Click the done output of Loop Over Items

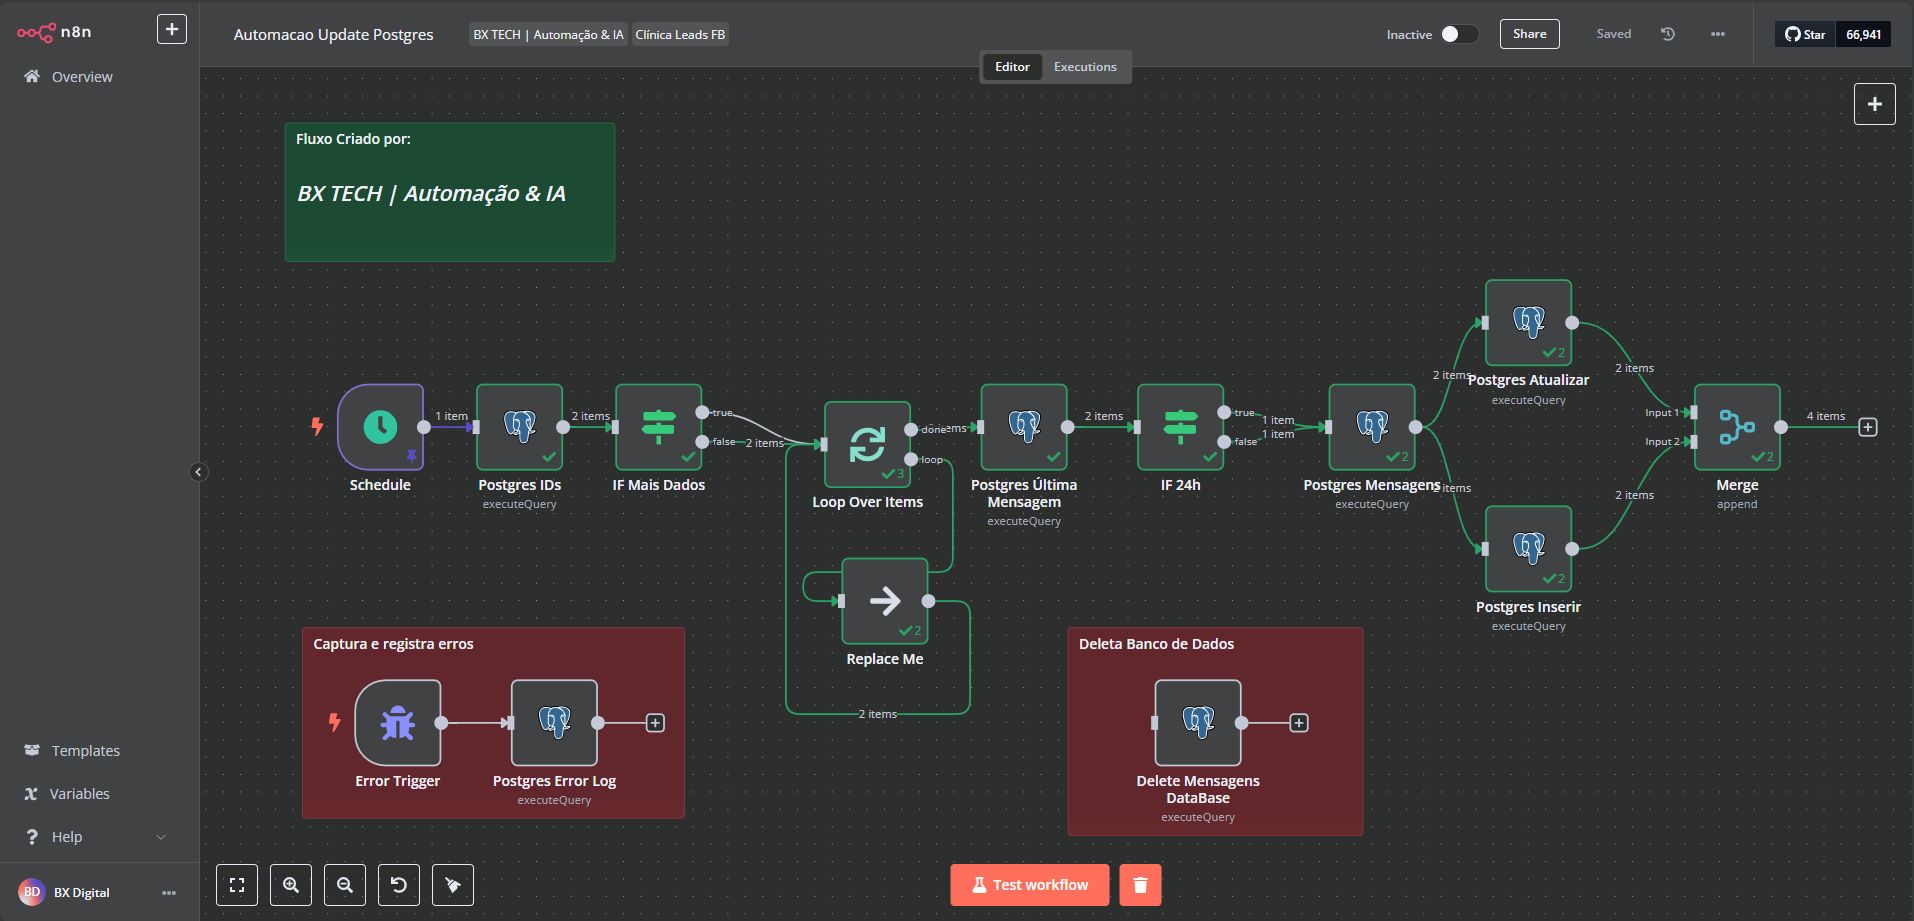point(911,430)
